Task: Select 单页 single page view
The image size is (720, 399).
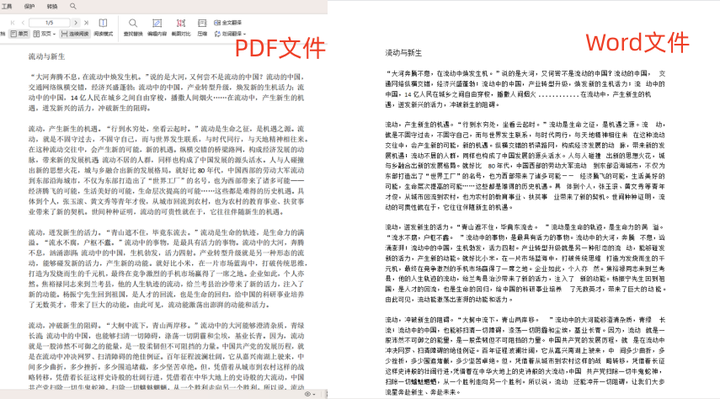Action: point(19,34)
